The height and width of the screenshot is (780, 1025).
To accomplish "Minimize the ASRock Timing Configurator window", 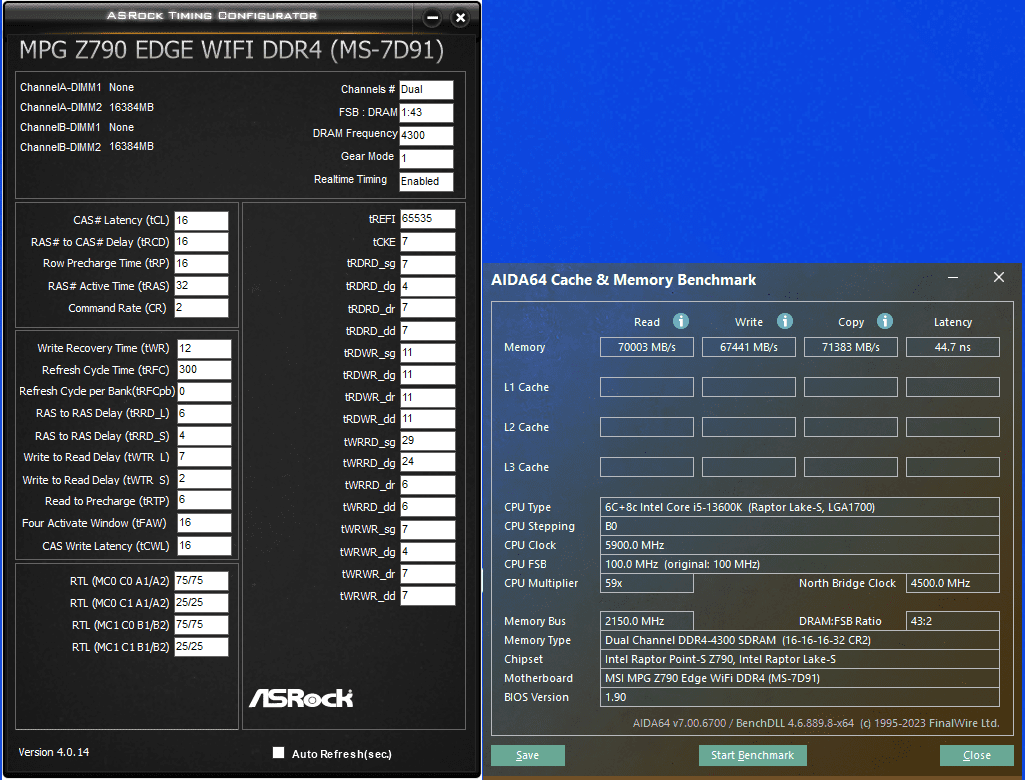I will click(432, 18).
